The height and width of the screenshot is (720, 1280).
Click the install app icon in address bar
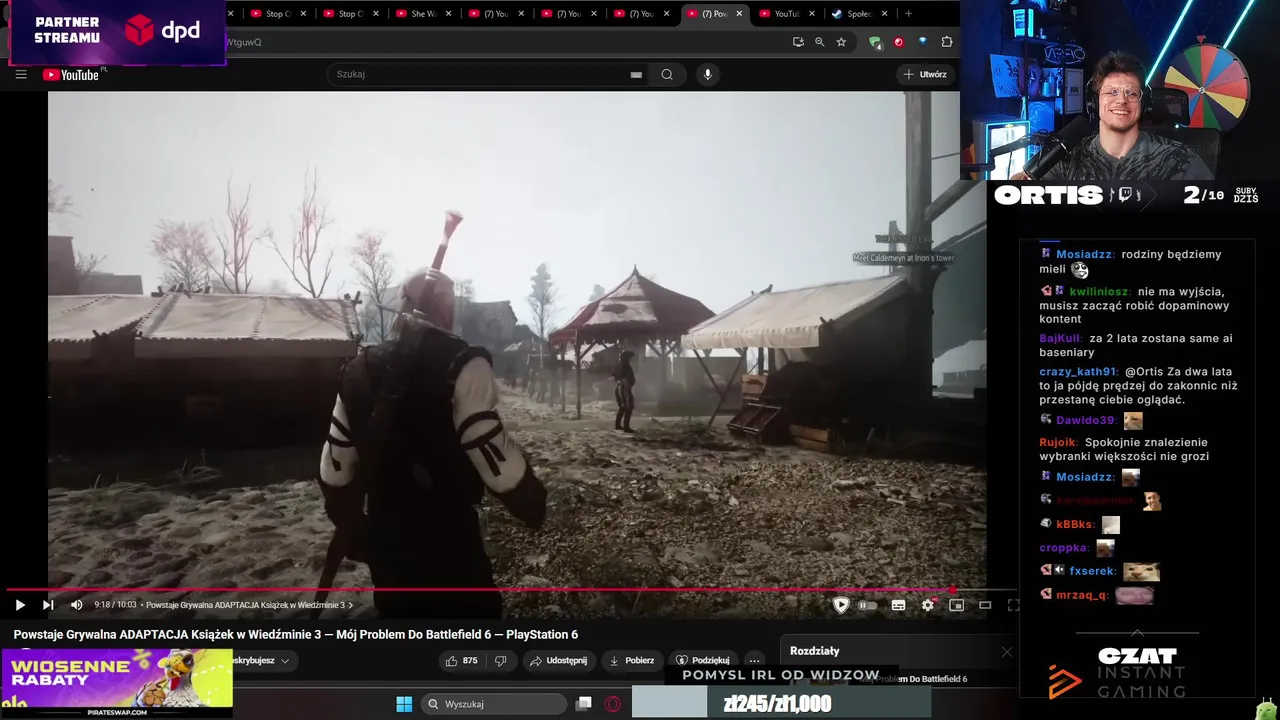pos(798,42)
